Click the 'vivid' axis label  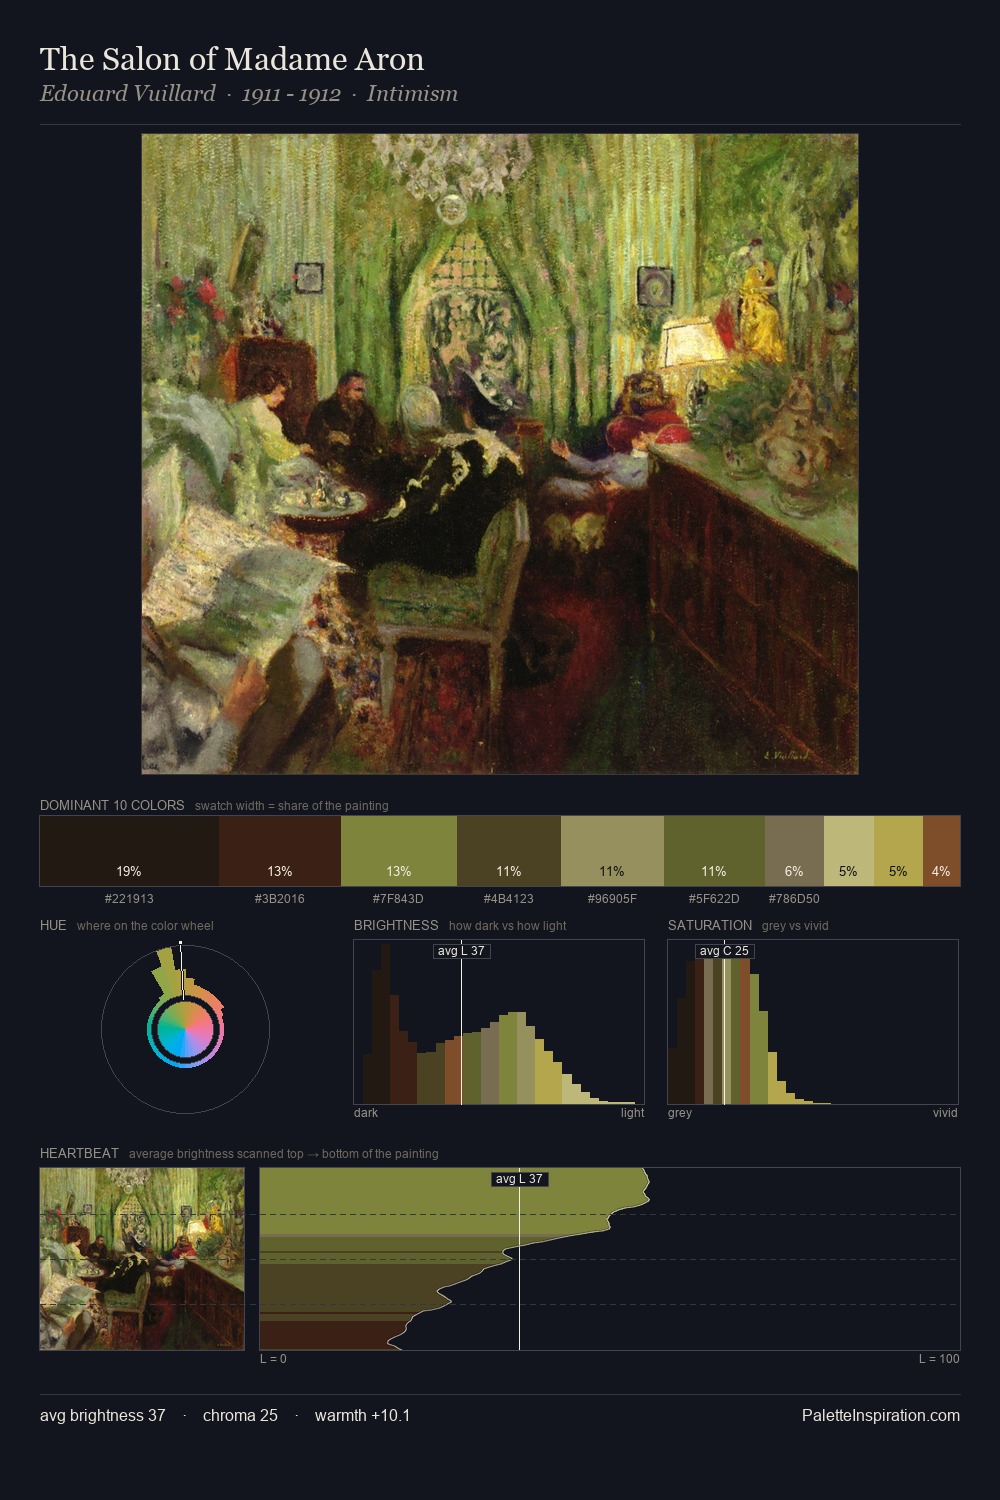(x=945, y=1112)
